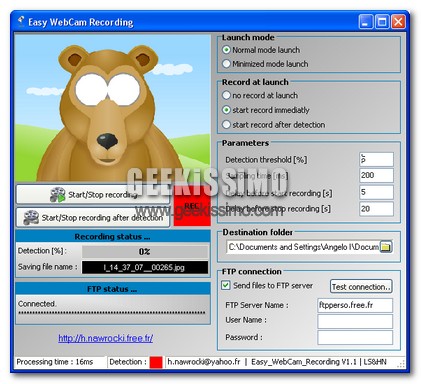
Task: Toggle Send files to FTP server checkbox
Action: [226, 285]
